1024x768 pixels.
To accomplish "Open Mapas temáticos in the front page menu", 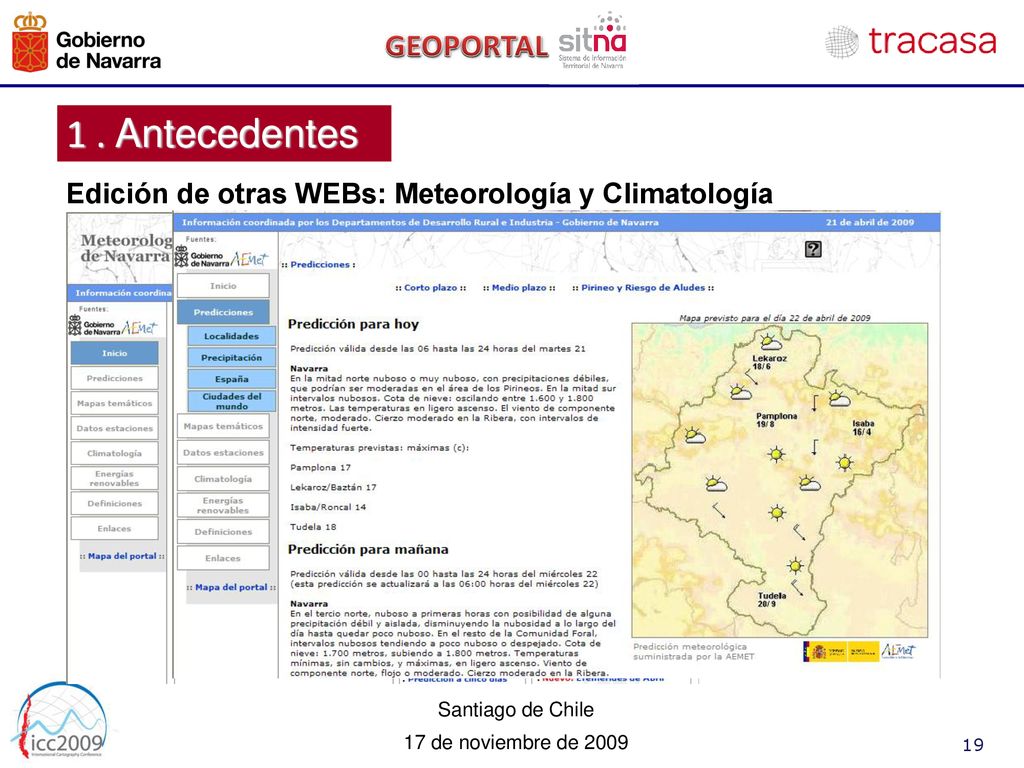I will (x=223, y=426).
